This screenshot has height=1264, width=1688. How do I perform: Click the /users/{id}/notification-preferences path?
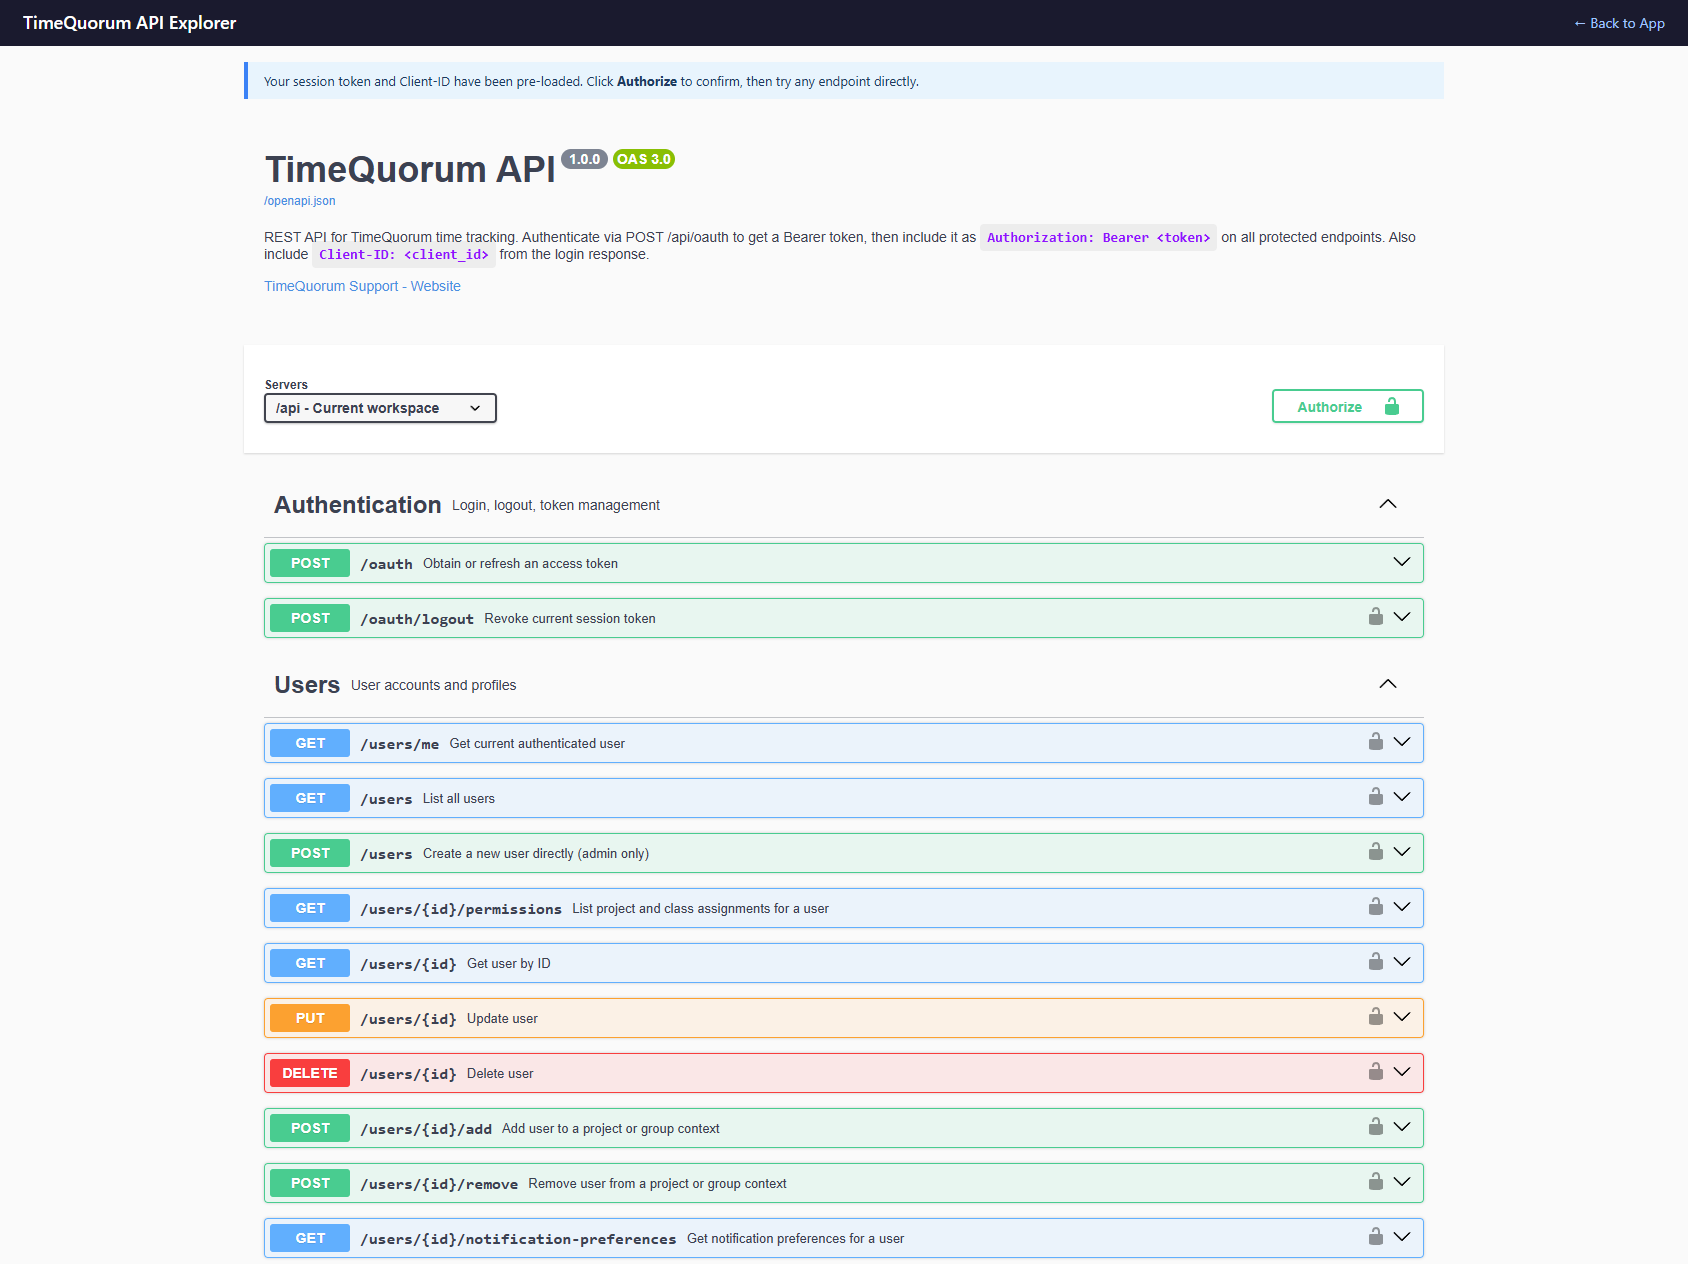pyautogui.click(x=518, y=1239)
